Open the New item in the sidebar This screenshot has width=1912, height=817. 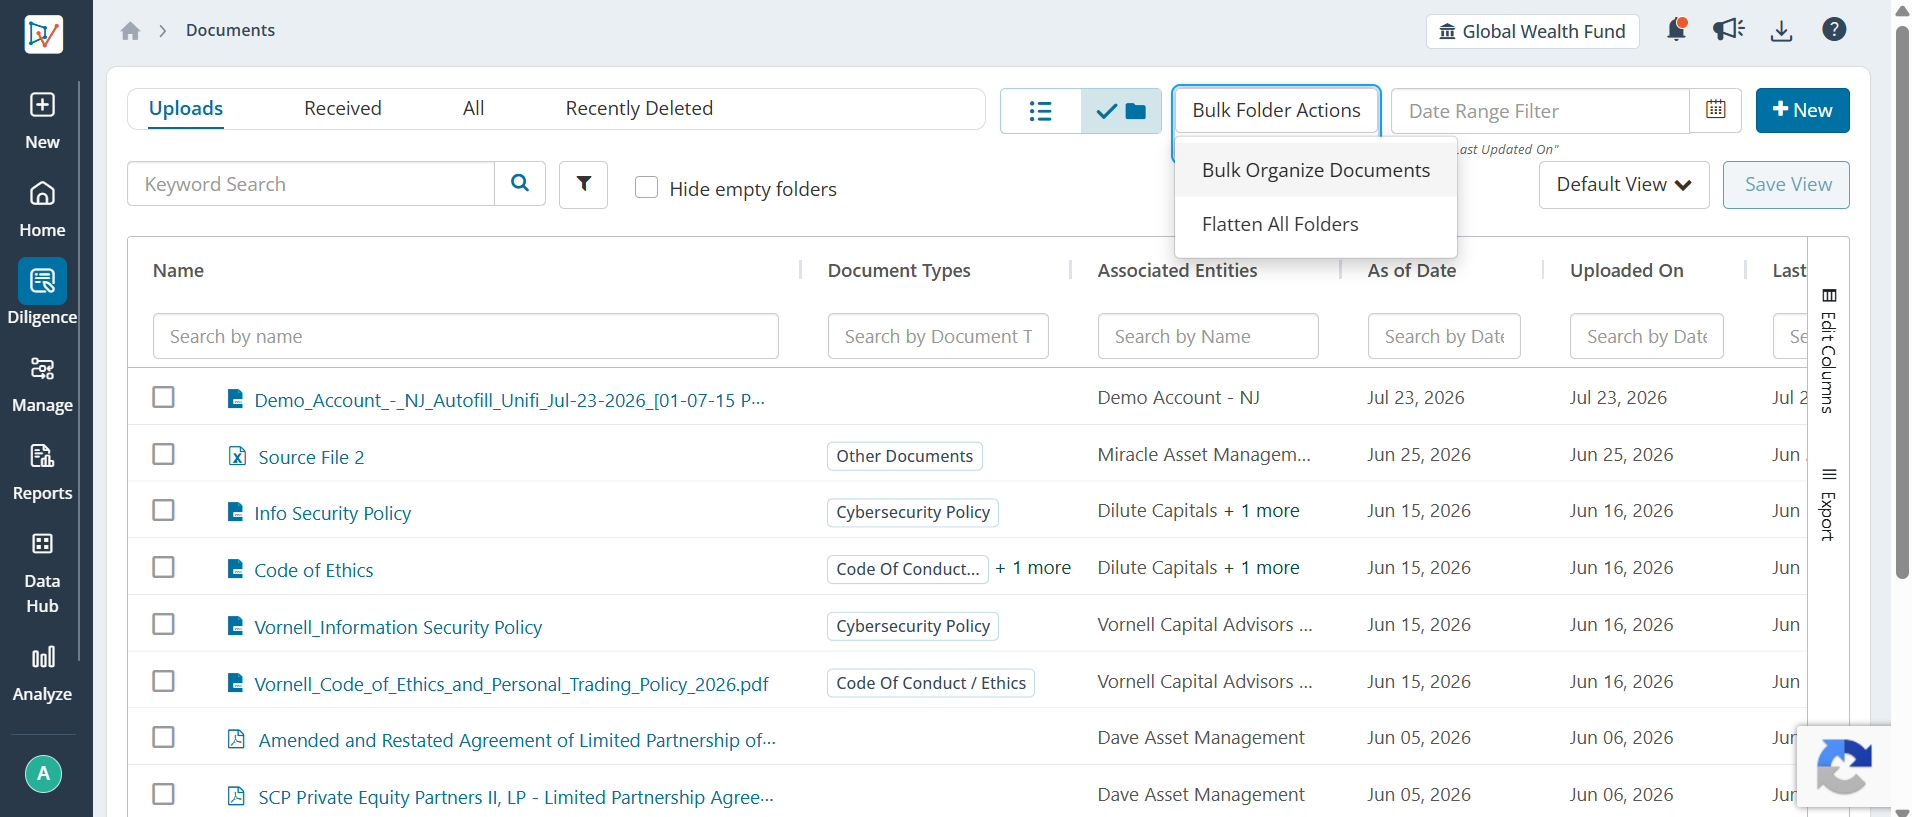42,120
